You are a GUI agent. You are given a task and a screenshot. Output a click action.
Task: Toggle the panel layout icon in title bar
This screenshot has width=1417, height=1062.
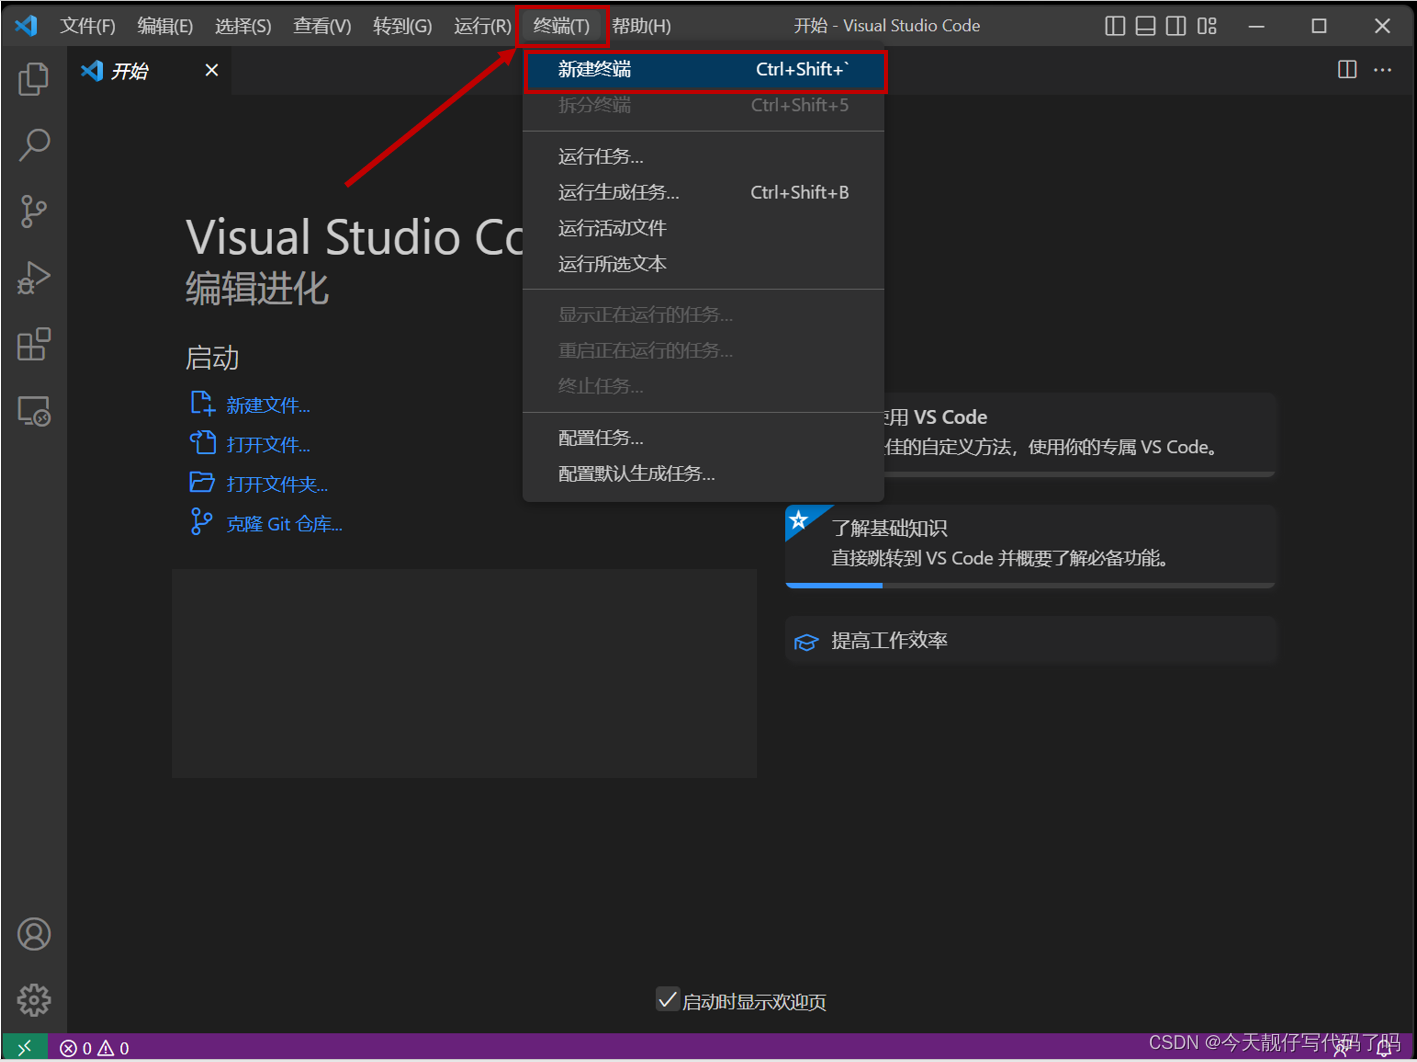(x=1145, y=26)
